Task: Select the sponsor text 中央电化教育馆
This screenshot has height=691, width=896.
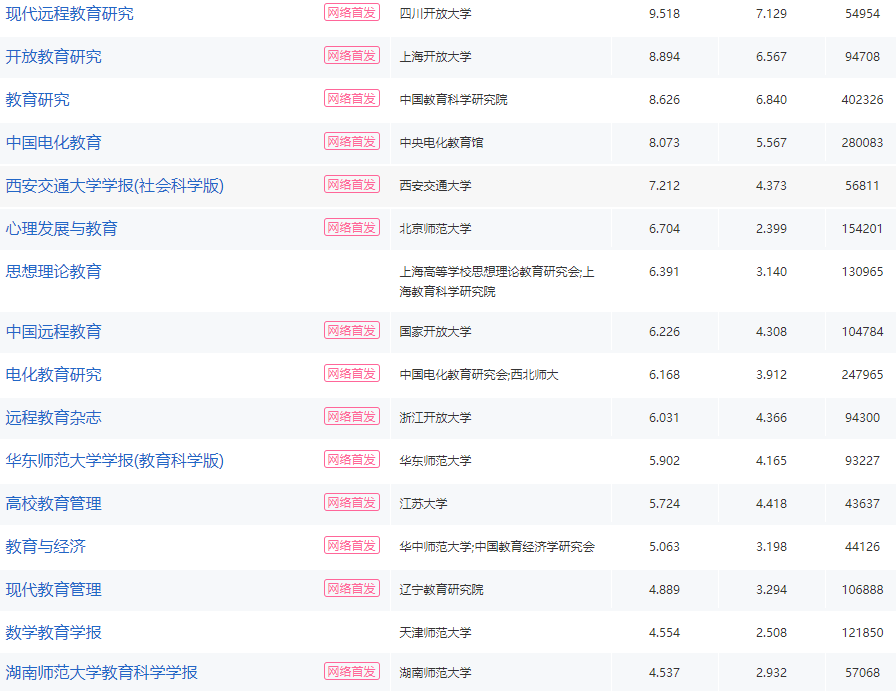Action: pyautogui.click(x=442, y=142)
